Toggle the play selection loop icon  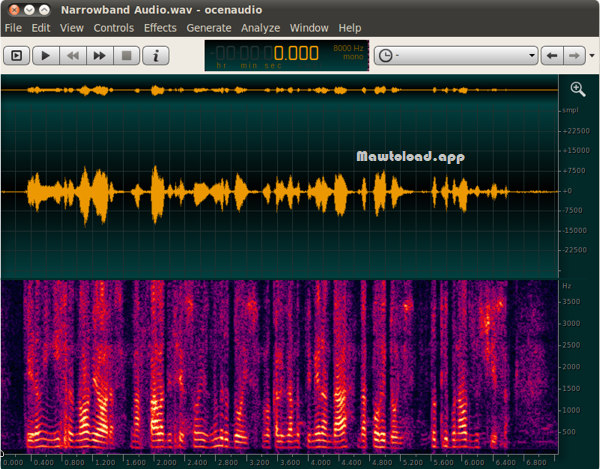16,56
